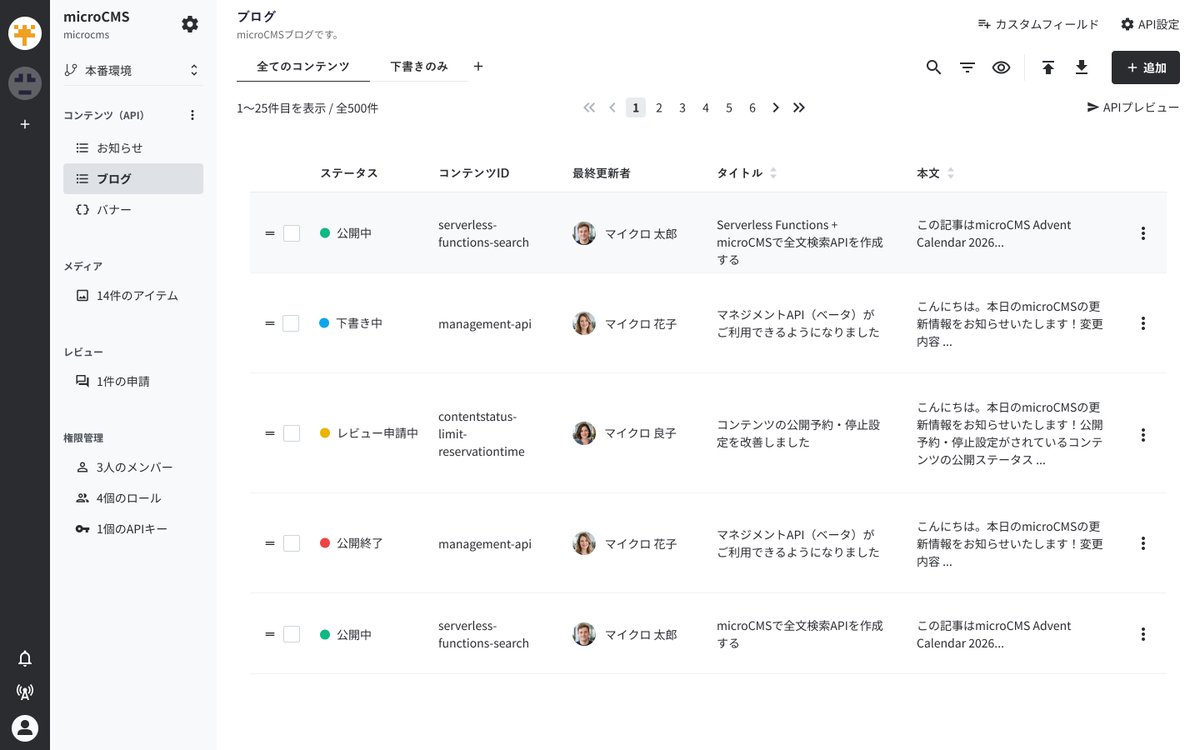Screen dimensions: 1200x750
Task: Switch to the 下書きのみ tab
Action: 419,67
